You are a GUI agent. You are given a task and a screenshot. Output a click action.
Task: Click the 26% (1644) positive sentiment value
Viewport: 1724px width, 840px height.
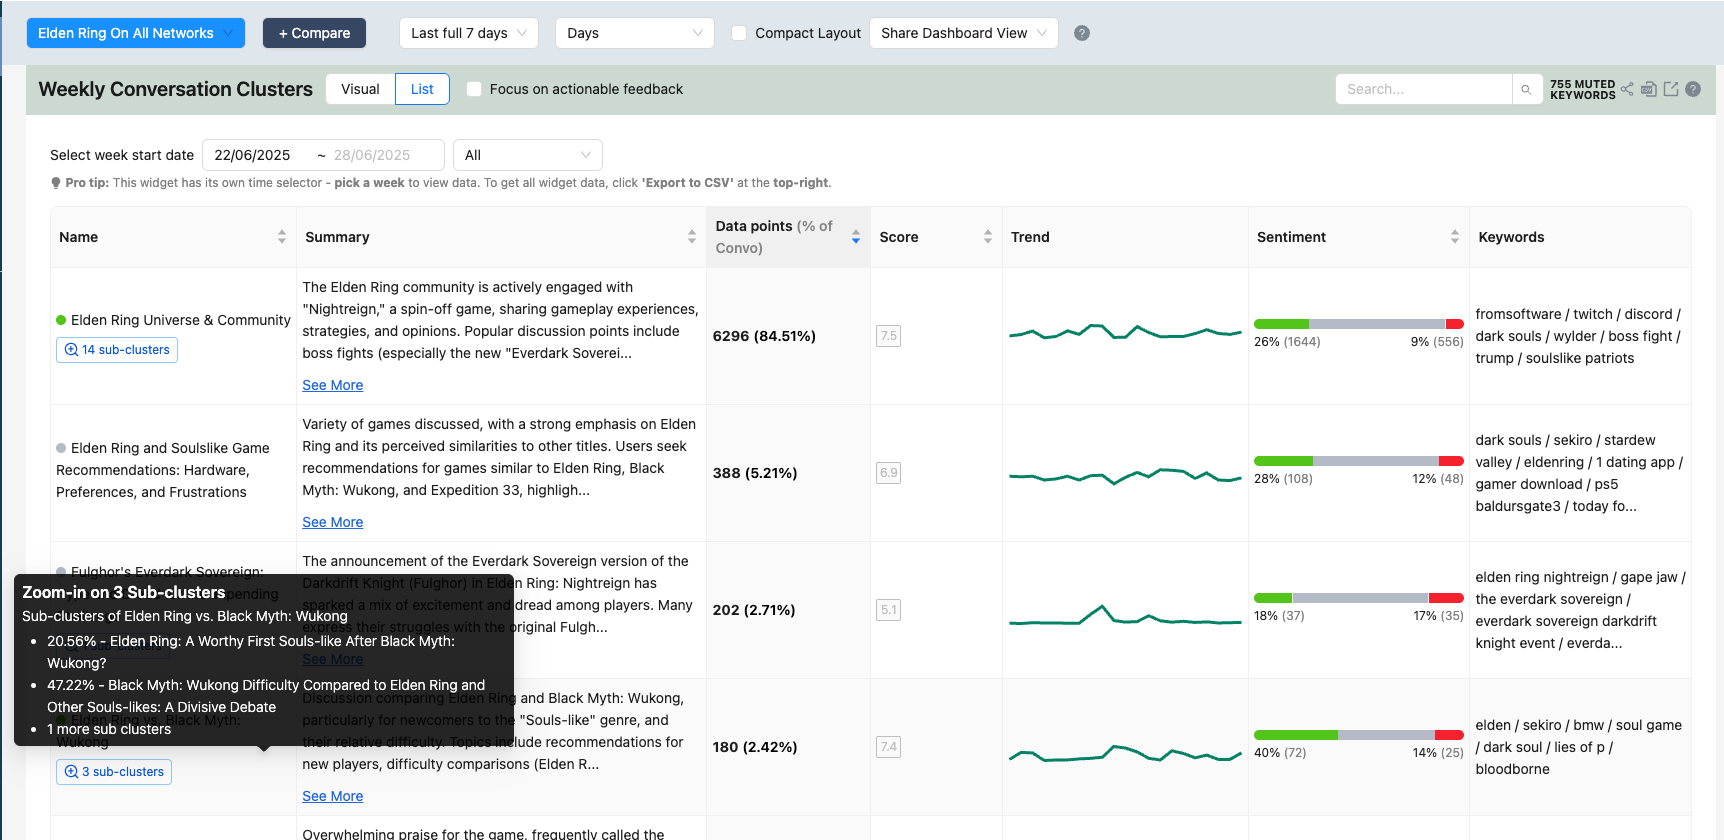pos(1287,342)
